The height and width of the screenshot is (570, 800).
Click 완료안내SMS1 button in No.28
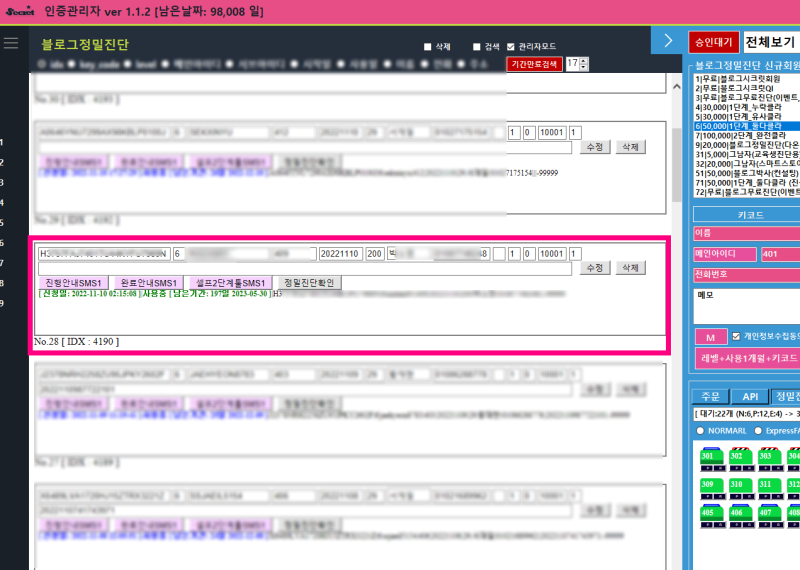[x=148, y=283]
